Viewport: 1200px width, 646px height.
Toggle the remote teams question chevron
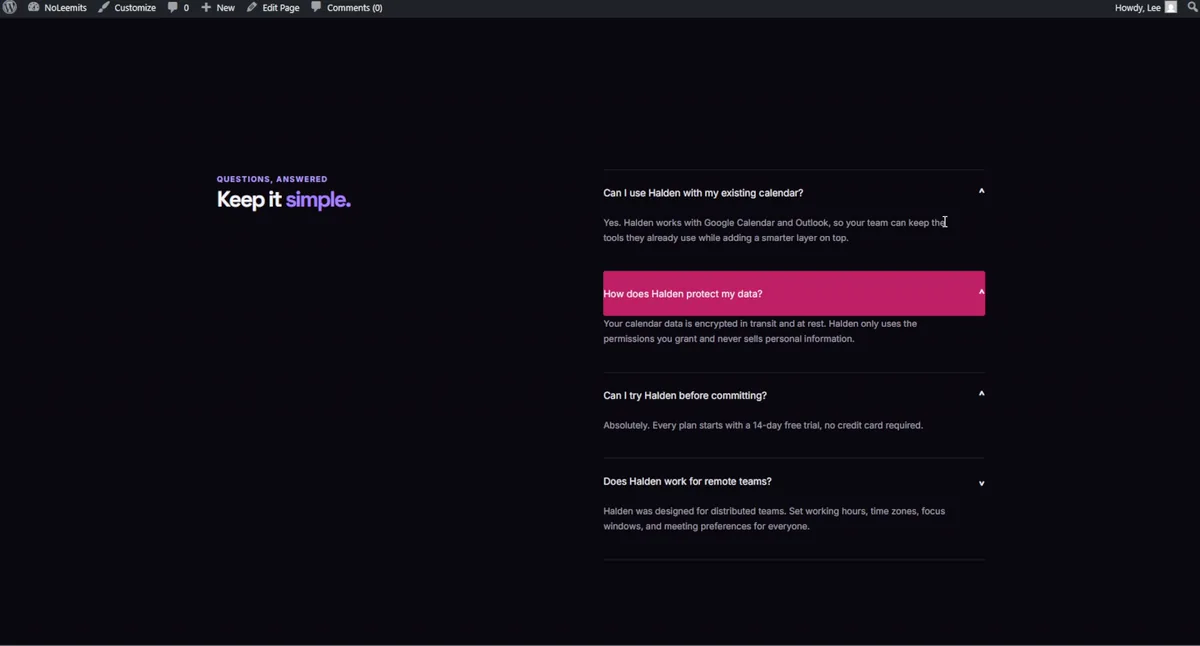(x=981, y=483)
